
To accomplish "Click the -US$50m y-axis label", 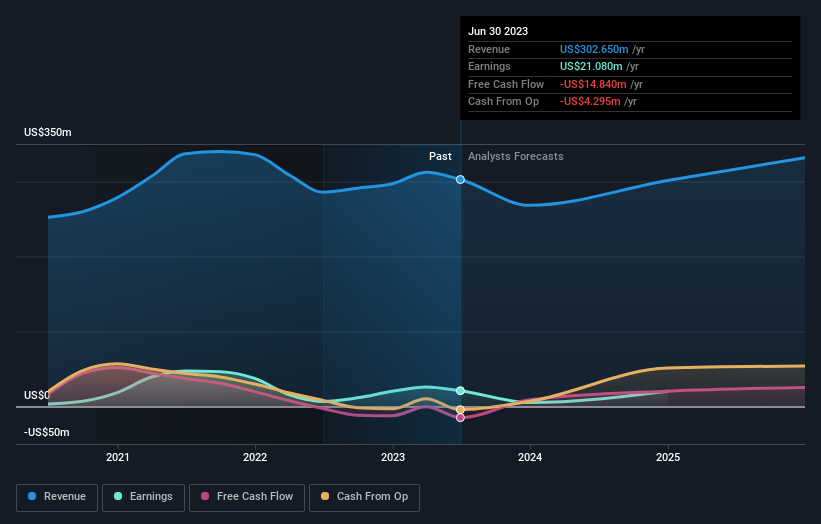I will click(x=47, y=432).
